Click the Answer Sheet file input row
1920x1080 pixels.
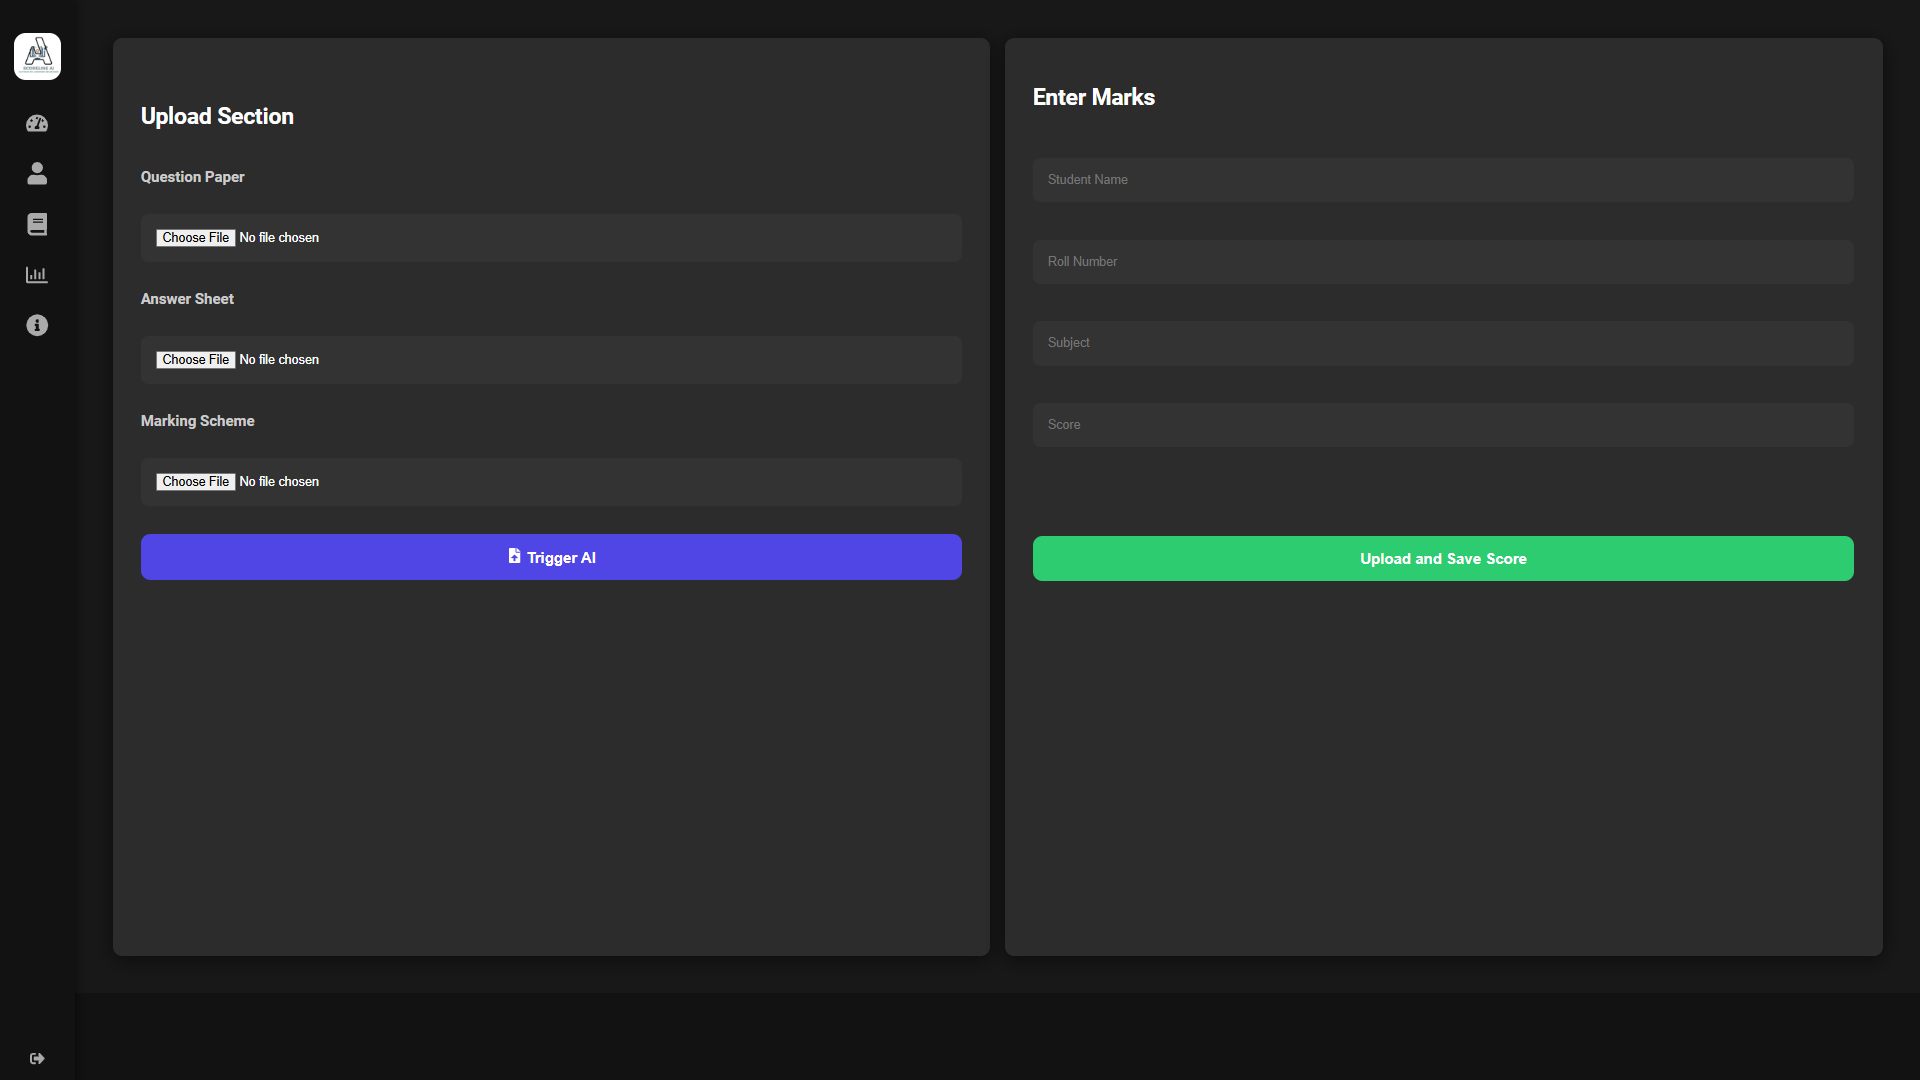[551, 359]
